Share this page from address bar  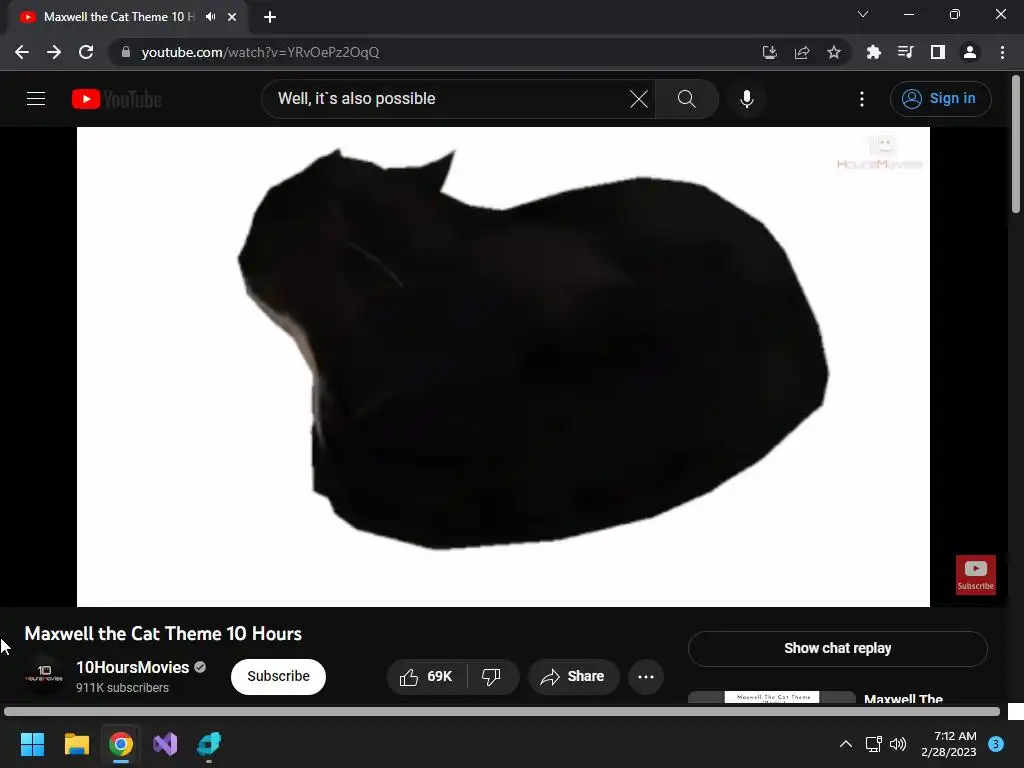pyautogui.click(x=802, y=52)
